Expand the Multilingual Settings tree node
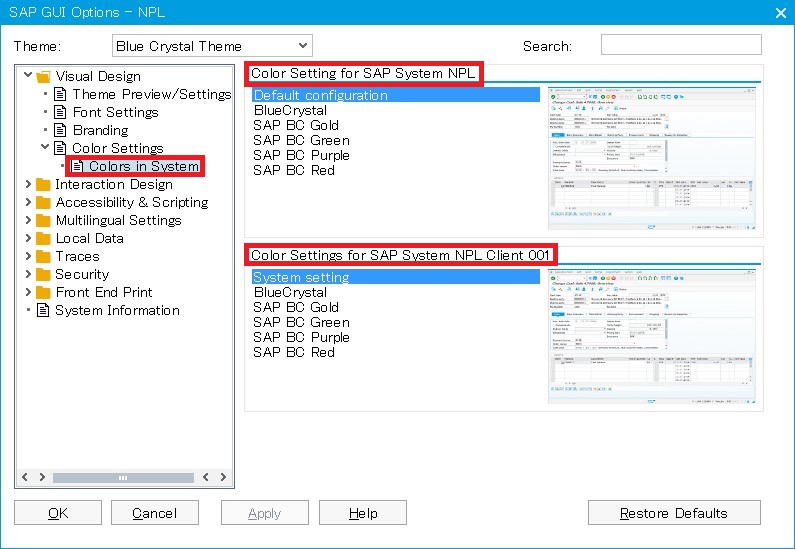795x549 pixels. click(x=27, y=220)
